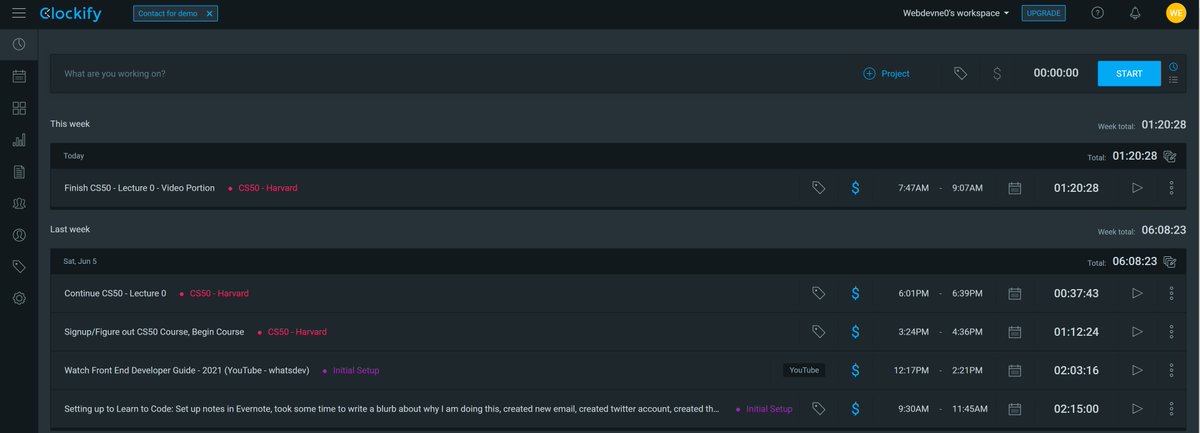Open options menu for Finish CS50 Lecture 0 entry
This screenshot has height=433, width=1200.
click(x=1171, y=188)
